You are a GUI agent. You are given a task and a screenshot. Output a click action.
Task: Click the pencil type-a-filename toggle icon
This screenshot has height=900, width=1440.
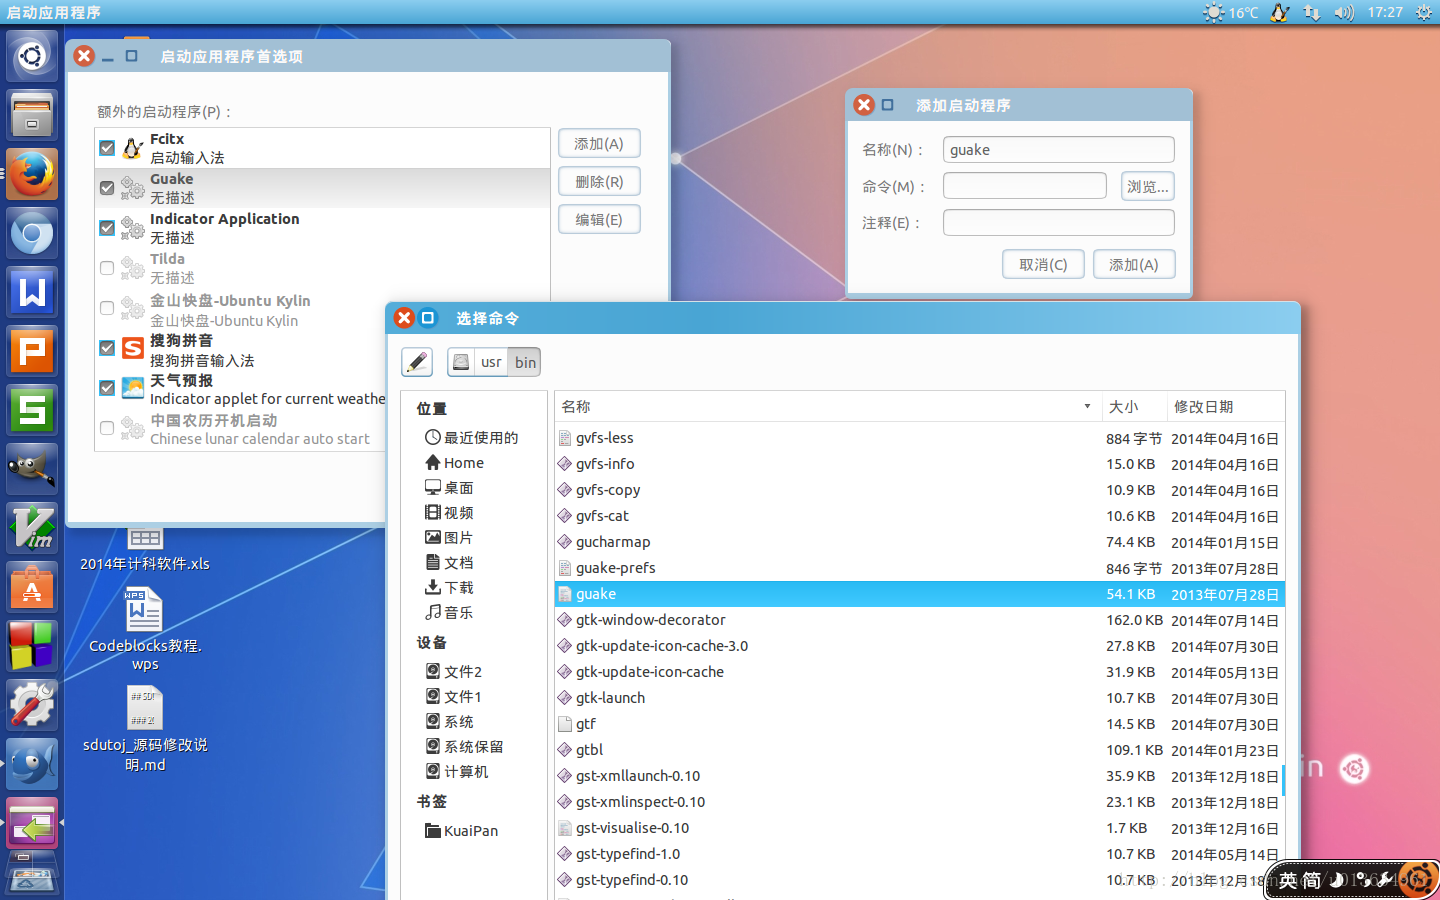[417, 362]
